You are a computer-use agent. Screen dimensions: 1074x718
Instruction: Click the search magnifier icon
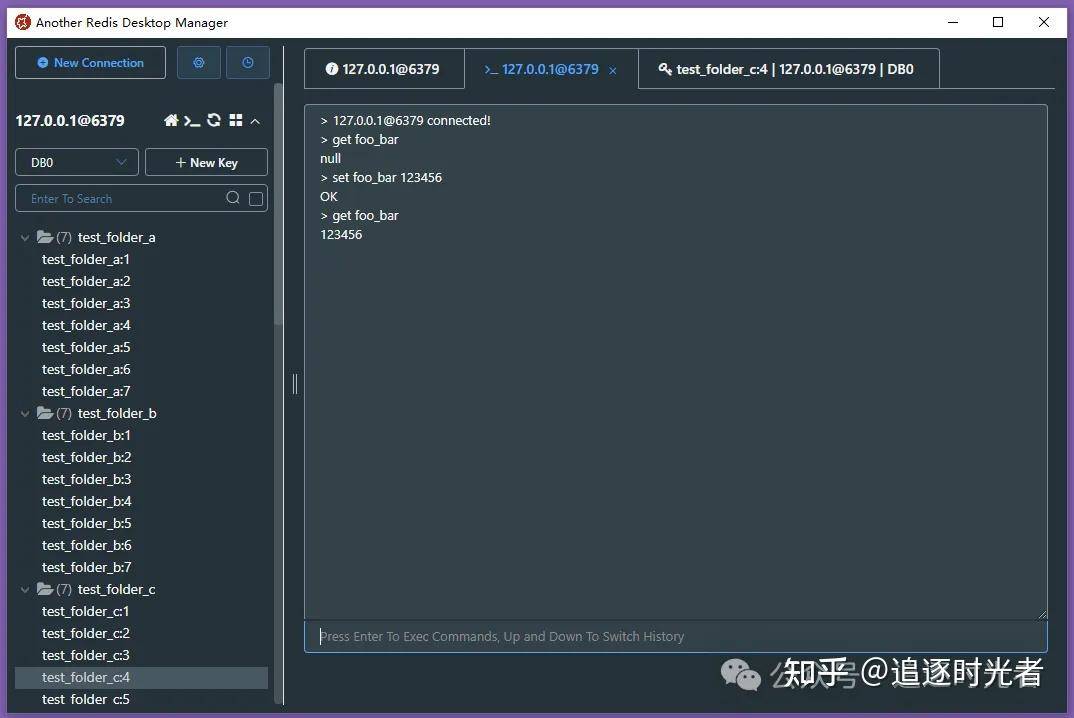click(x=233, y=198)
